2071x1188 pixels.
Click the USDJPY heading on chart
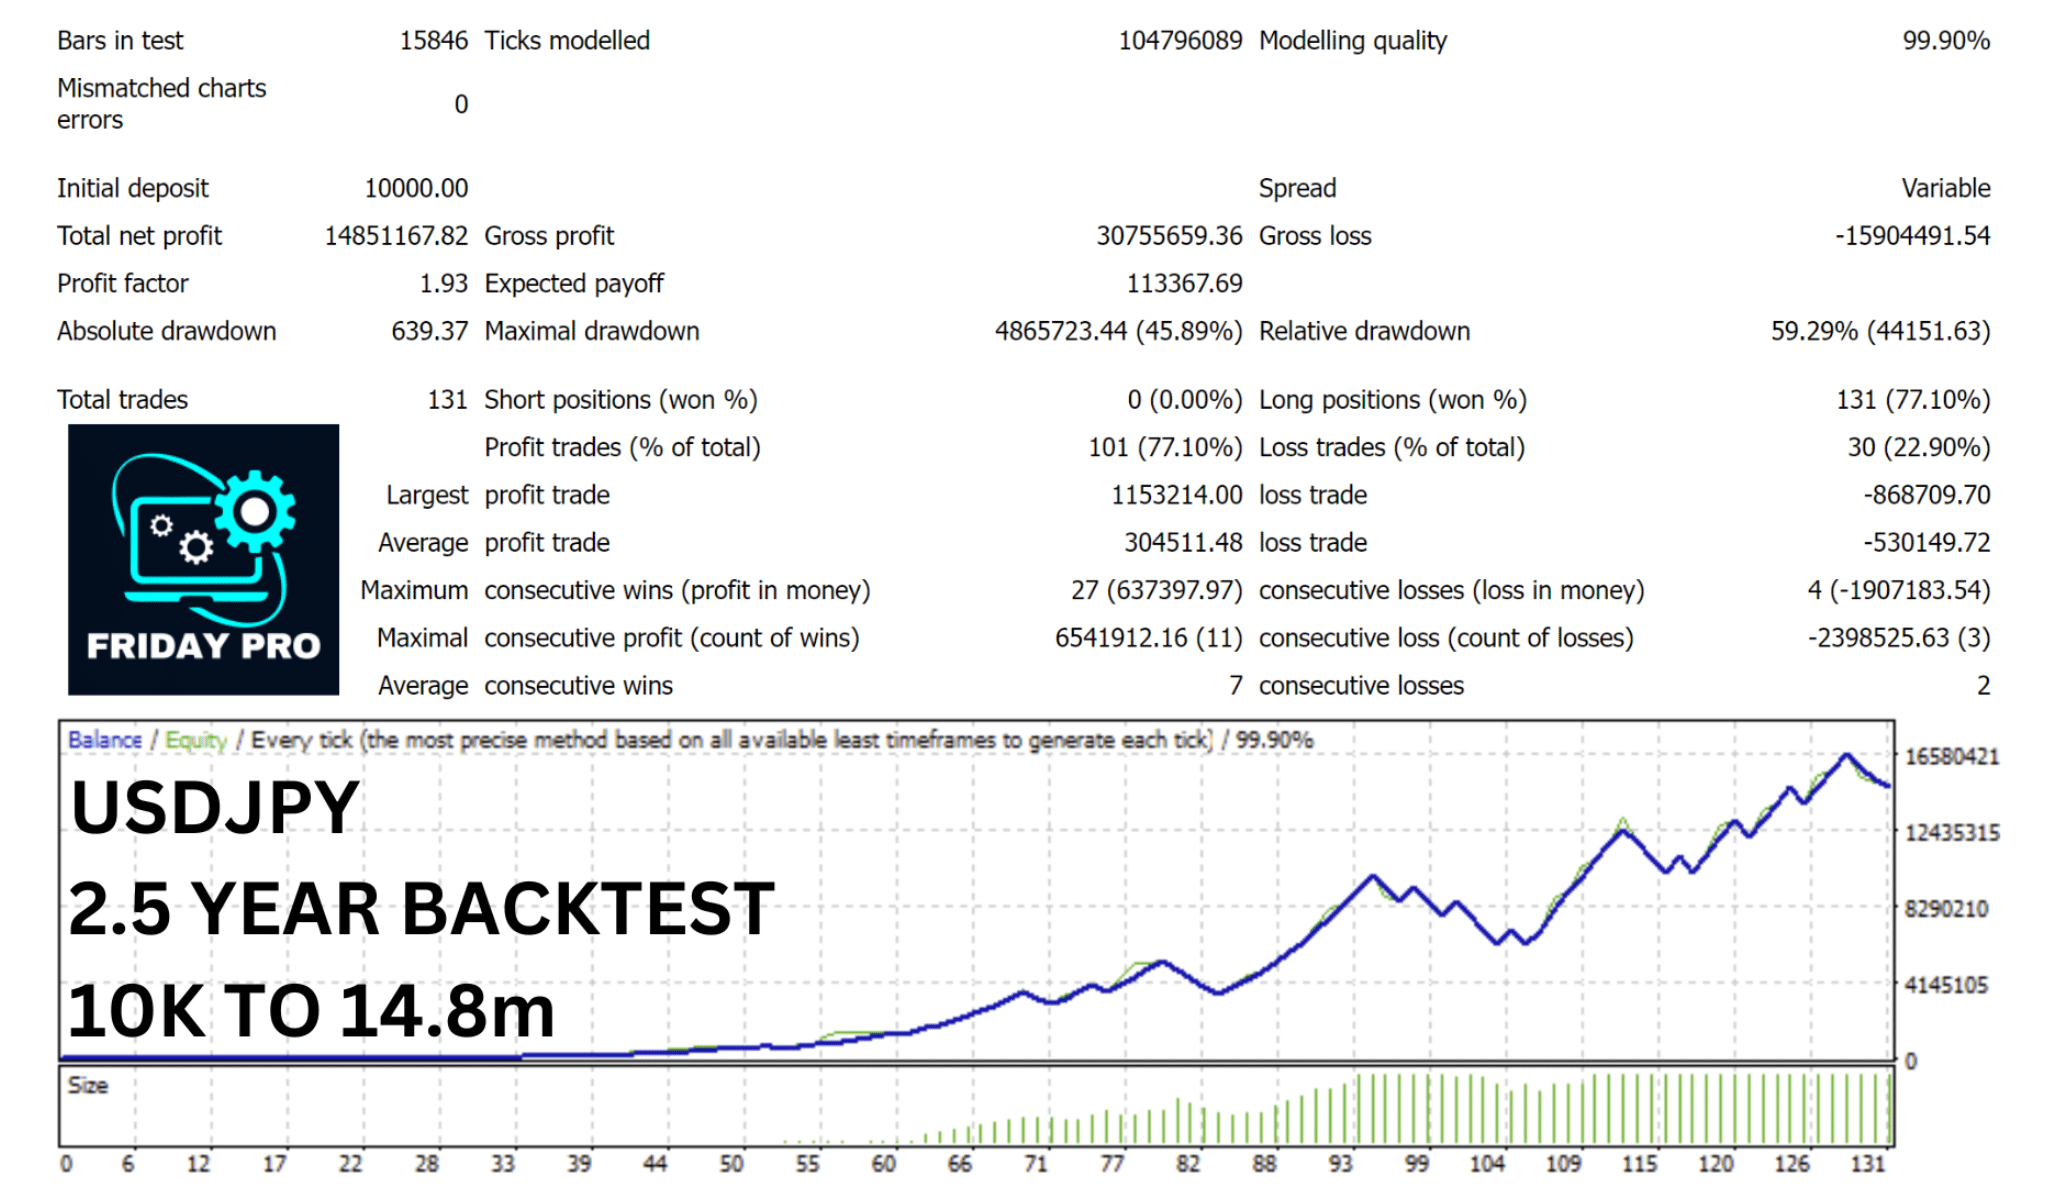(x=215, y=807)
